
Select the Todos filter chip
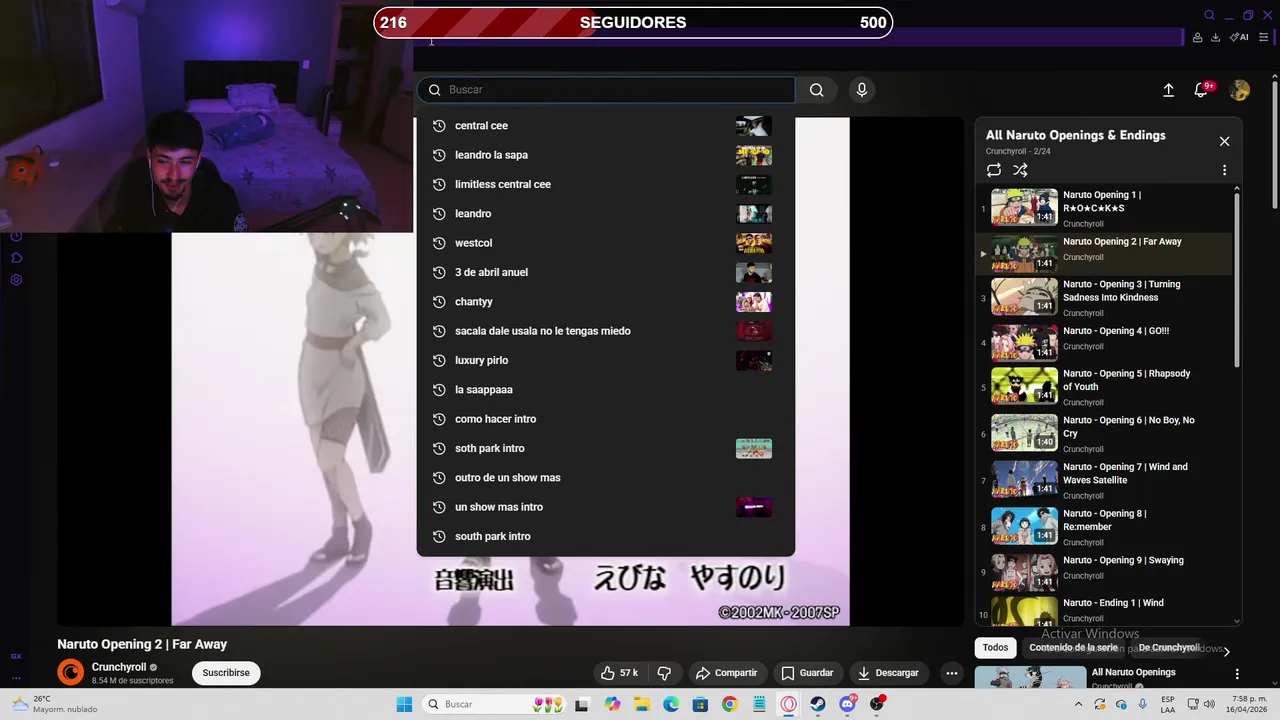(995, 648)
